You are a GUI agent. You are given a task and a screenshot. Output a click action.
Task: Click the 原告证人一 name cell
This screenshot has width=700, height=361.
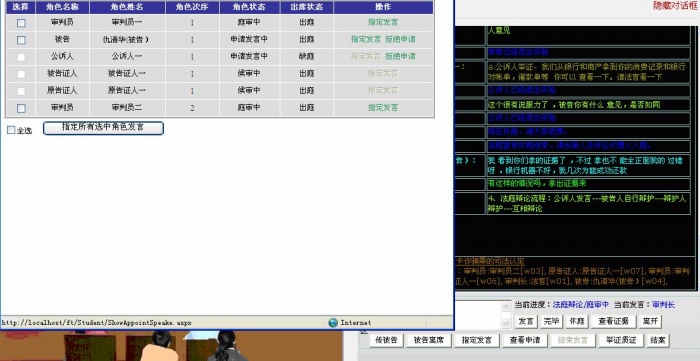point(127,91)
